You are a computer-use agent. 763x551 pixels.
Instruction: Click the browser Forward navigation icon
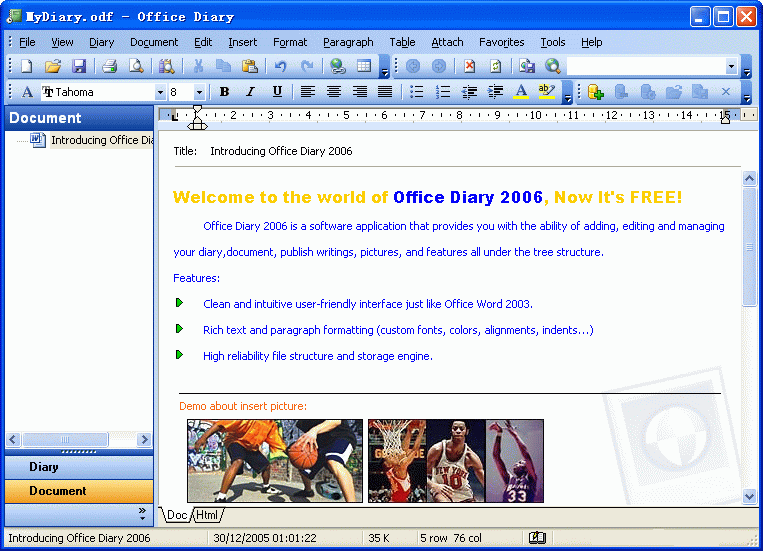439,66
